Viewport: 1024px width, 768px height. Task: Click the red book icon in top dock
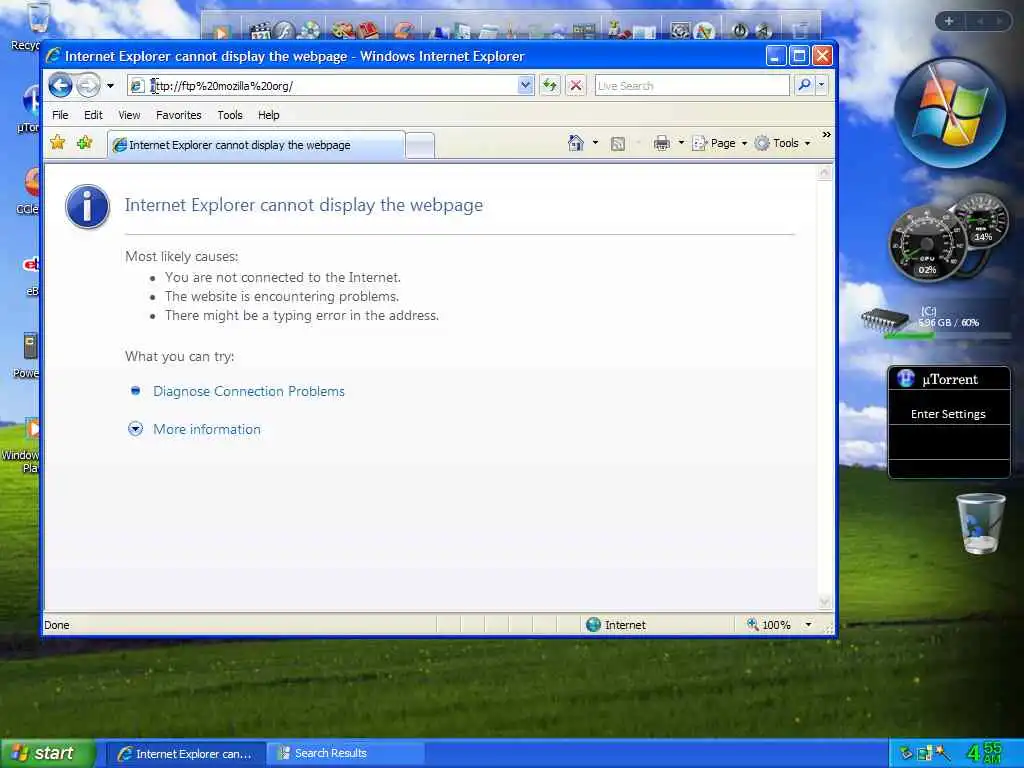click(x=368, y=30)
